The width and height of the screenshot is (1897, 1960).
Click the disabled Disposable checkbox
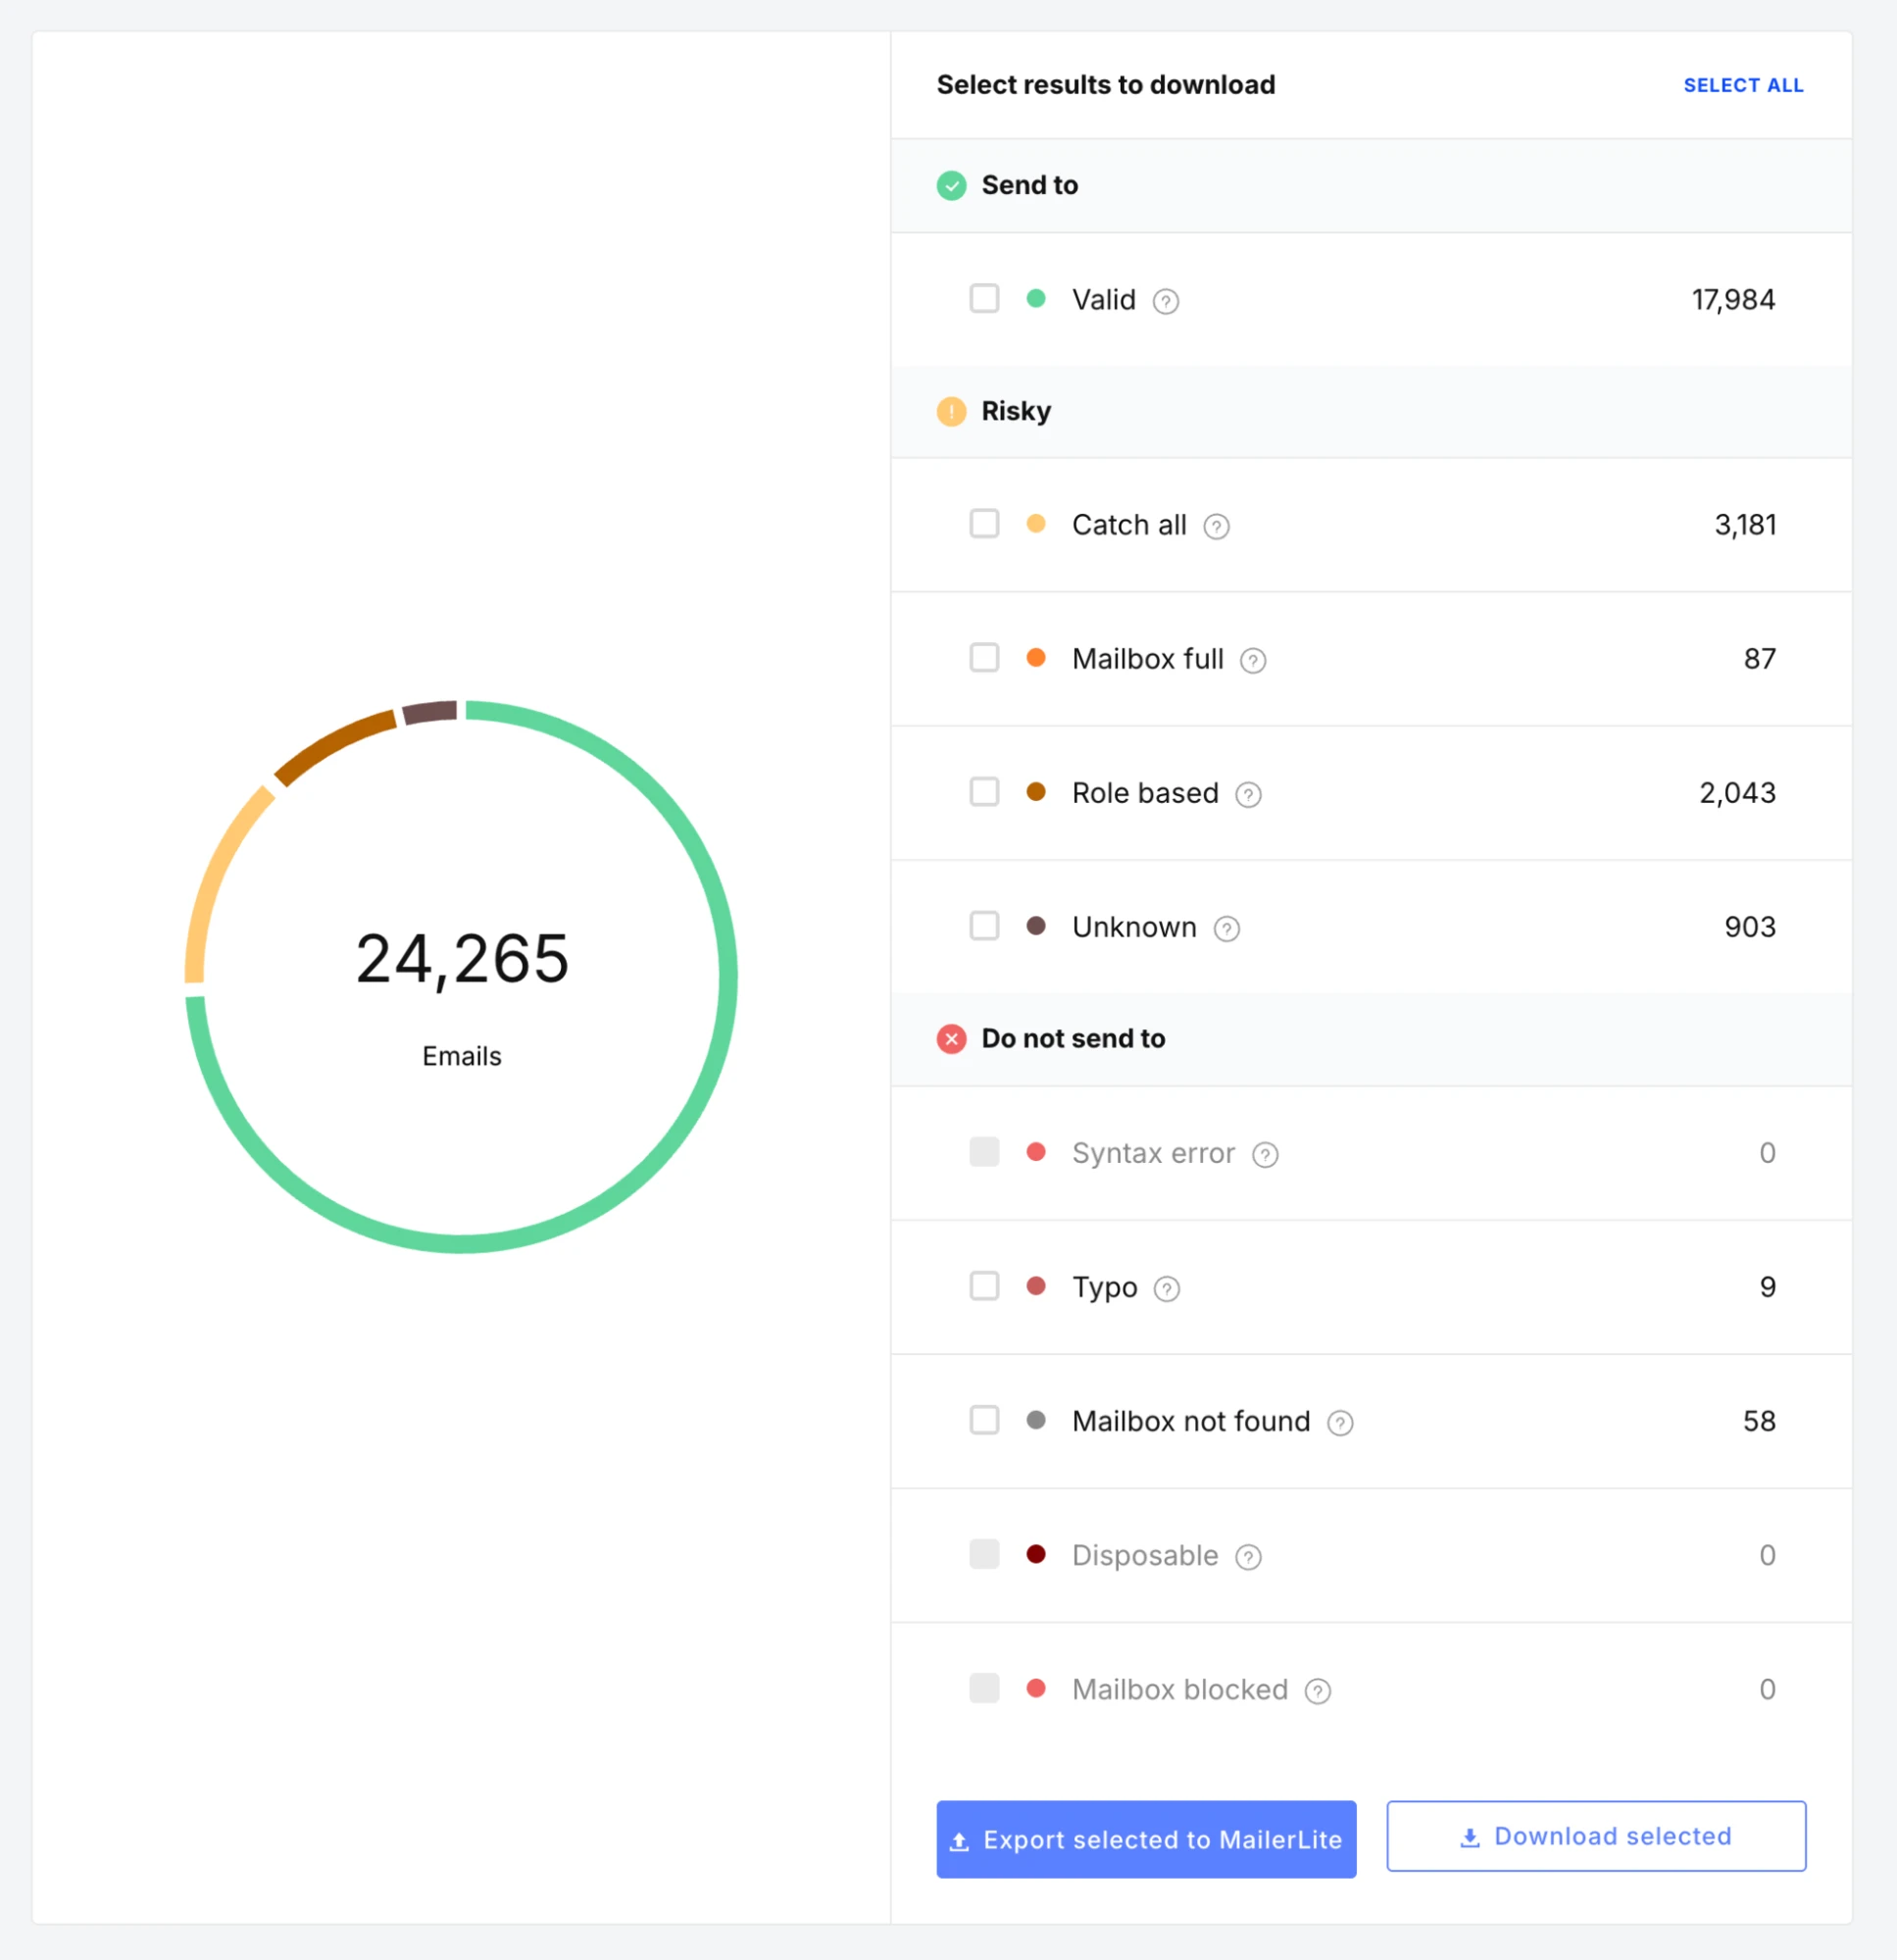tap(984, 1554)
